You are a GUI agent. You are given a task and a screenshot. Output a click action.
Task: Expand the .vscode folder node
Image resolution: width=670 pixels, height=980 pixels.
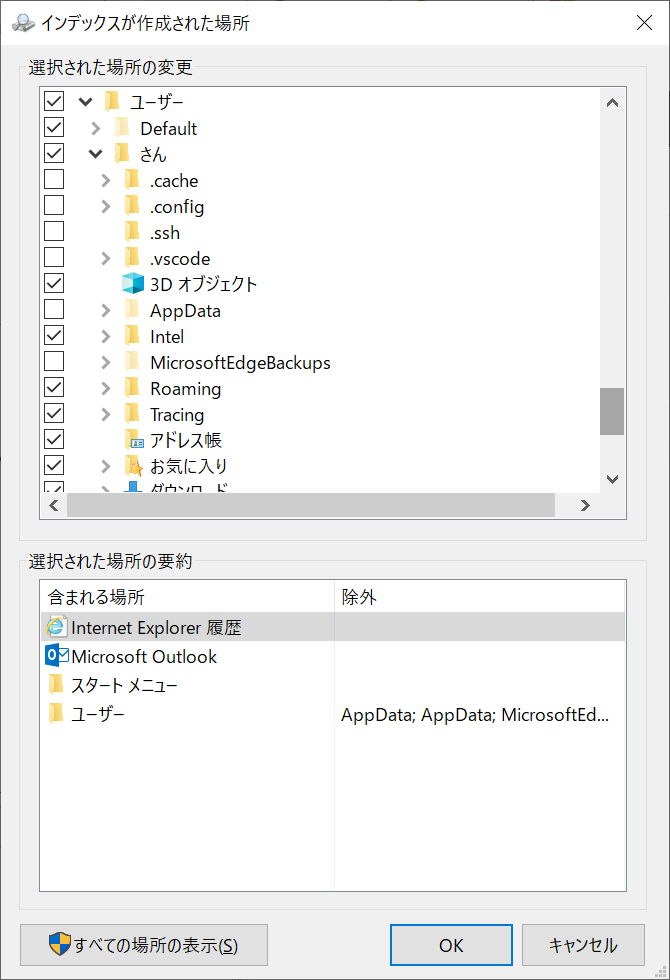click(x=106, y=258)
